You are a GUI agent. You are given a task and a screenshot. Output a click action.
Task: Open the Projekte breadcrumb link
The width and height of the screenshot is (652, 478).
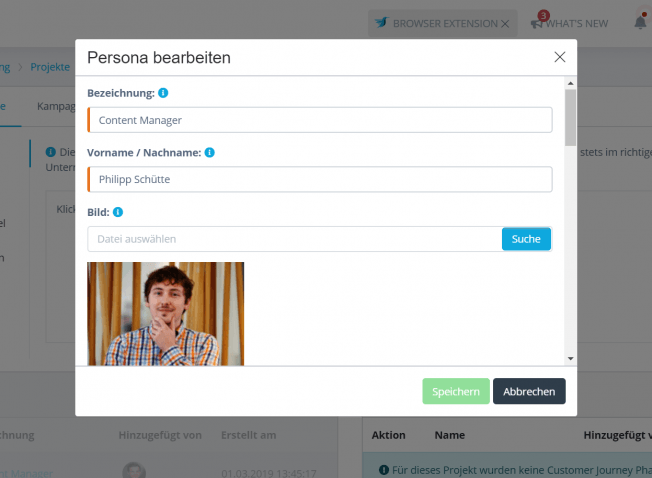pyautogui.click(x=50, y=67)
